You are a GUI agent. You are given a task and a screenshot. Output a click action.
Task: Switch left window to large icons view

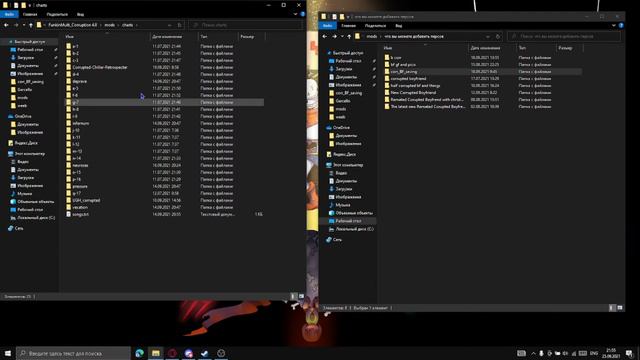(301, 296)
